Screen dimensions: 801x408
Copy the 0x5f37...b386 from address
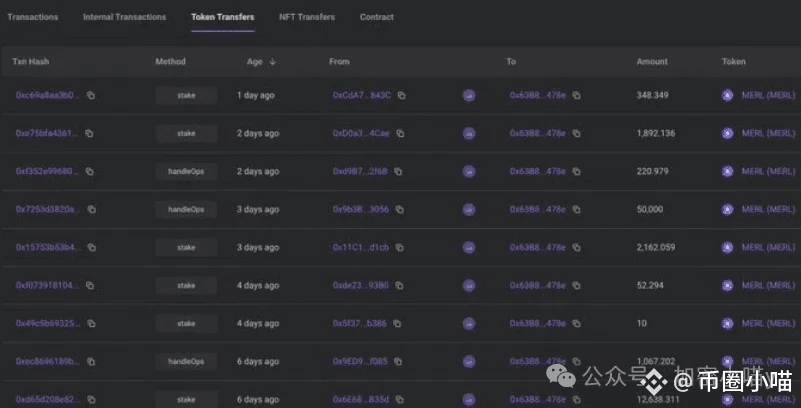pos(397,324)
